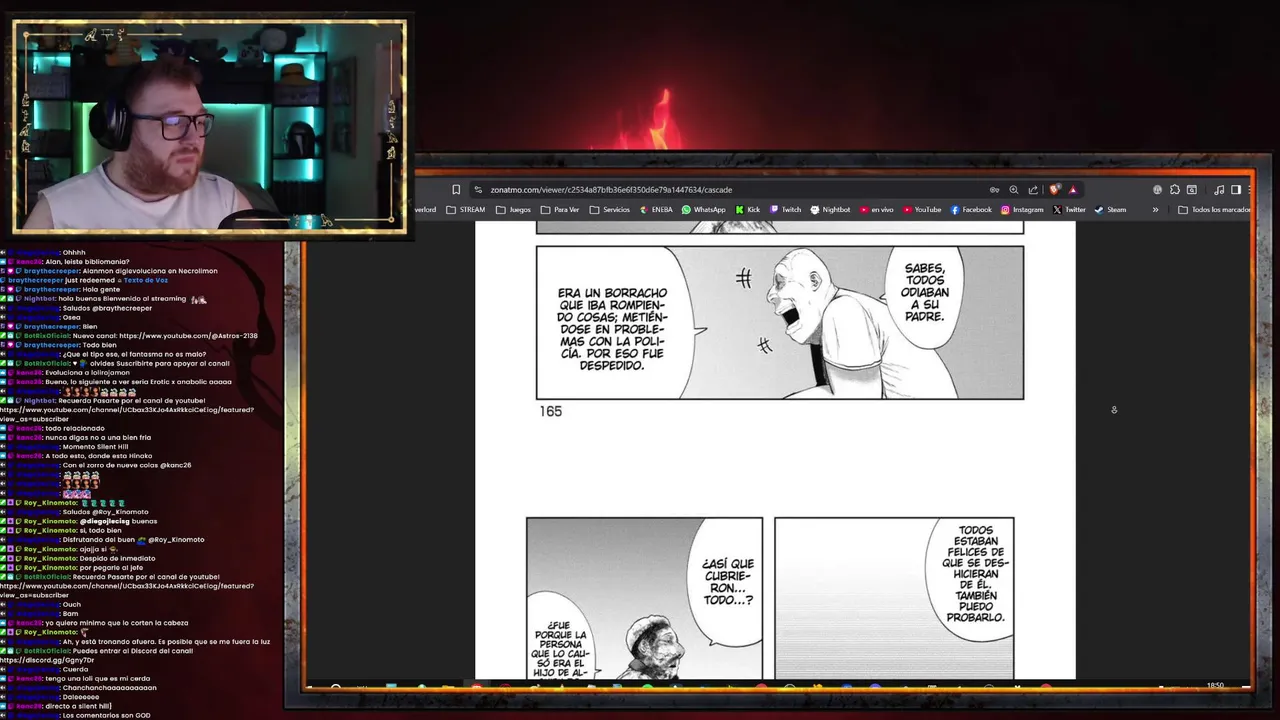Open the Para Ver bookmarks folder

coord(560,210)
